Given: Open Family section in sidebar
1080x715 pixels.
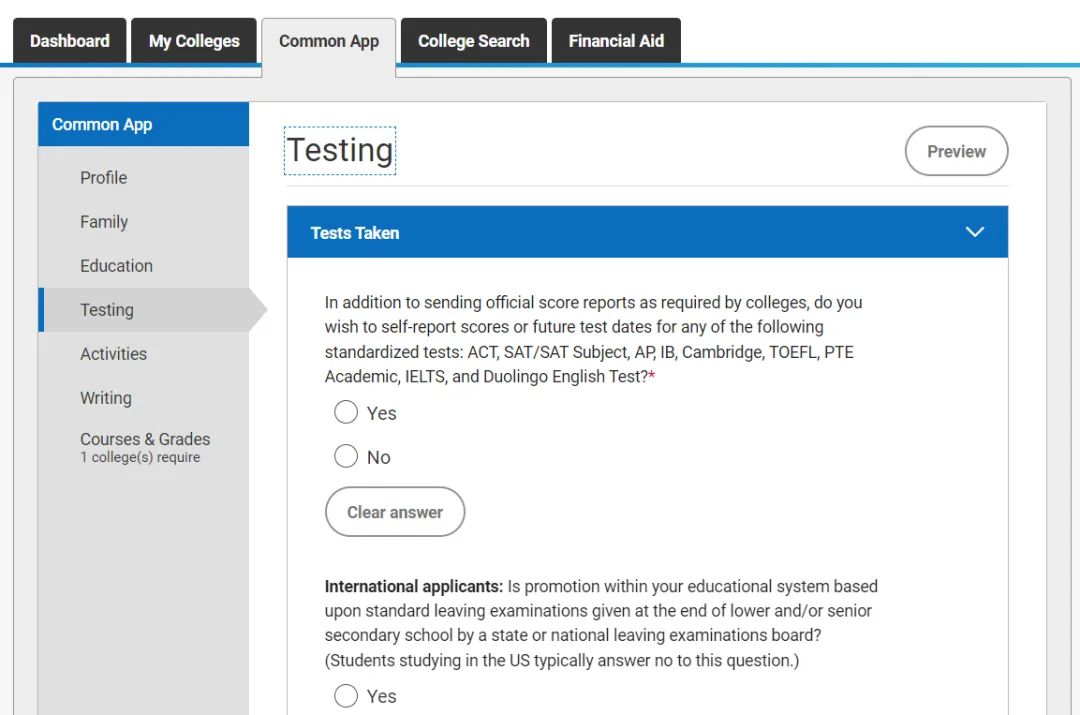Looking at the screenshot, I should tap(104, 222).
